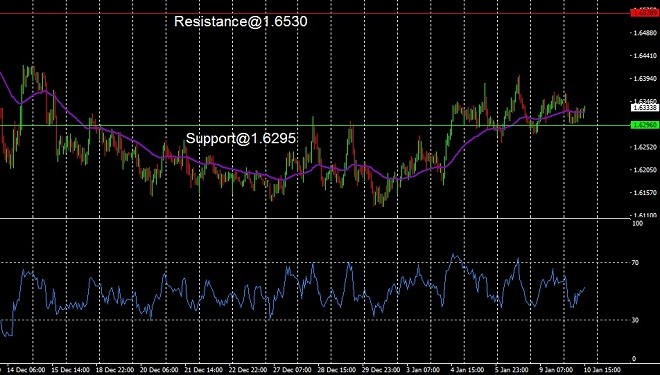This screenshot has height=375, width=660.
Task: Click the 9 Jan 07:00 time label
Action: coord(556,370)
